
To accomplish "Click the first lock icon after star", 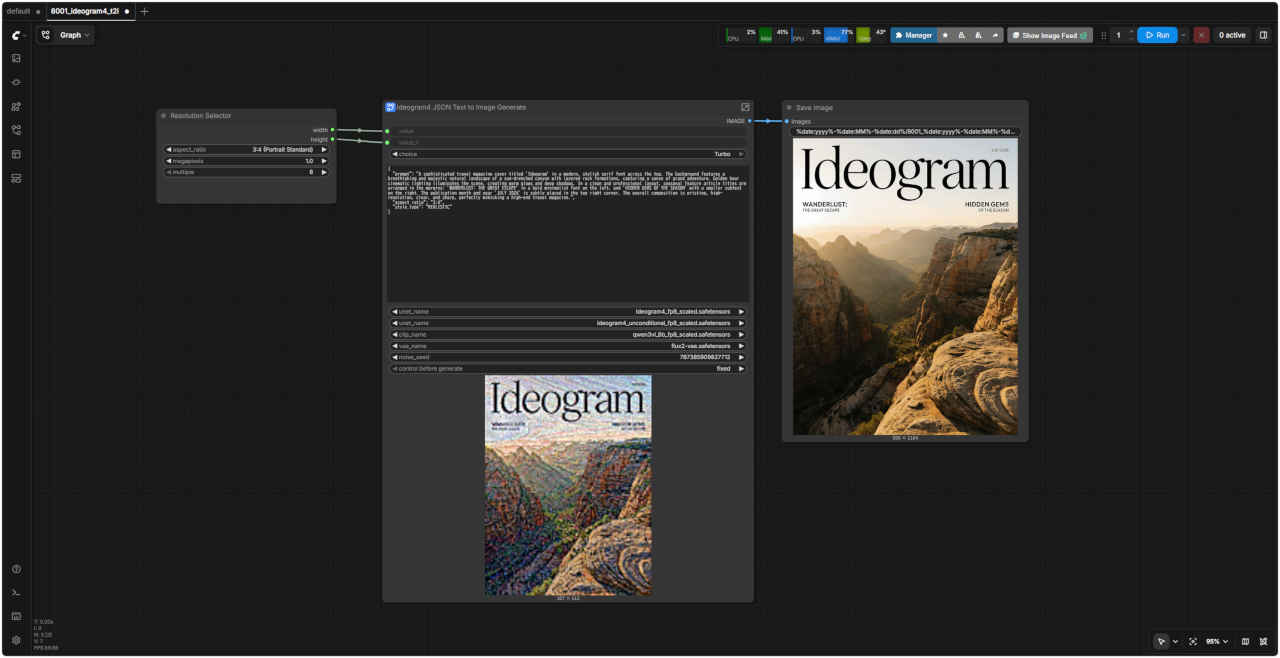I will 962,35.
